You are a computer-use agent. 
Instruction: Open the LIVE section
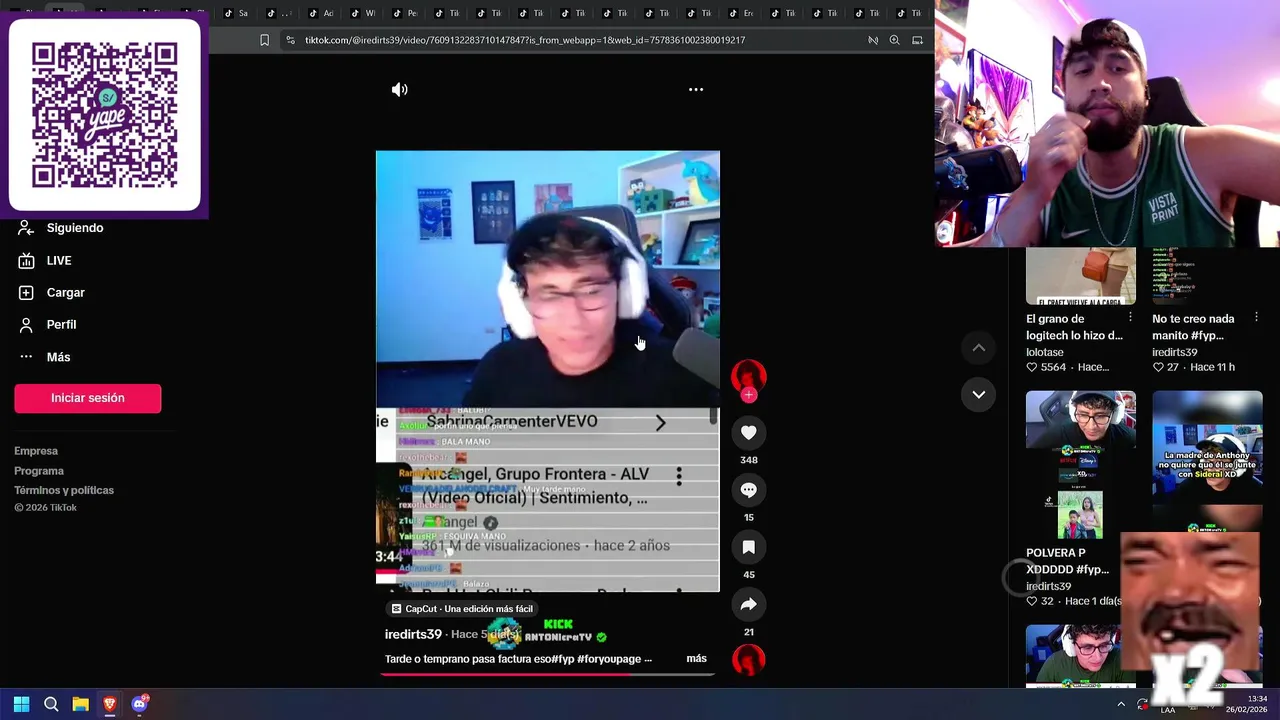59,261
